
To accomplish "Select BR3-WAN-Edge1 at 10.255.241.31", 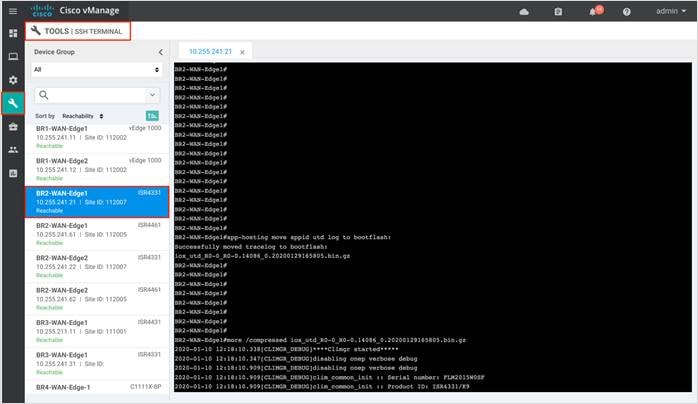I will point(97,364).
